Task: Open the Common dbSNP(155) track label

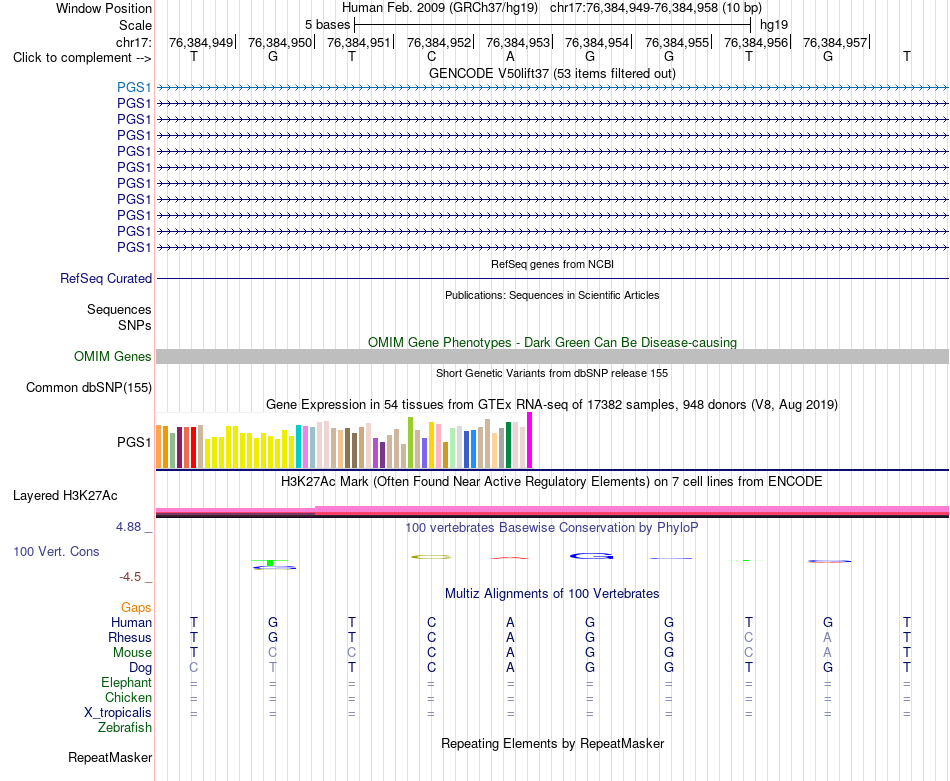Action: point(89,387)
